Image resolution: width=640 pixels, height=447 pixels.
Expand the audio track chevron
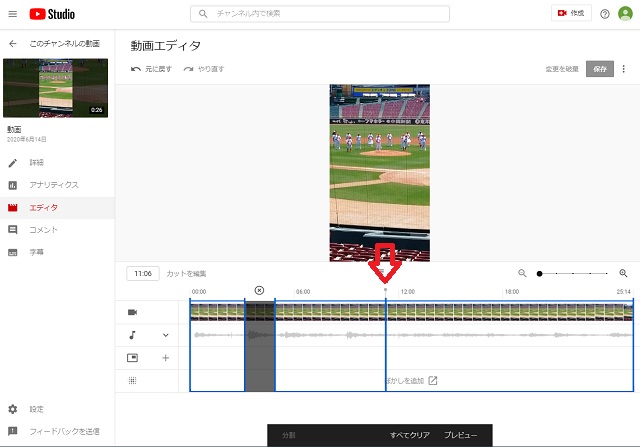pyautogui.click(x=165, y=335)
